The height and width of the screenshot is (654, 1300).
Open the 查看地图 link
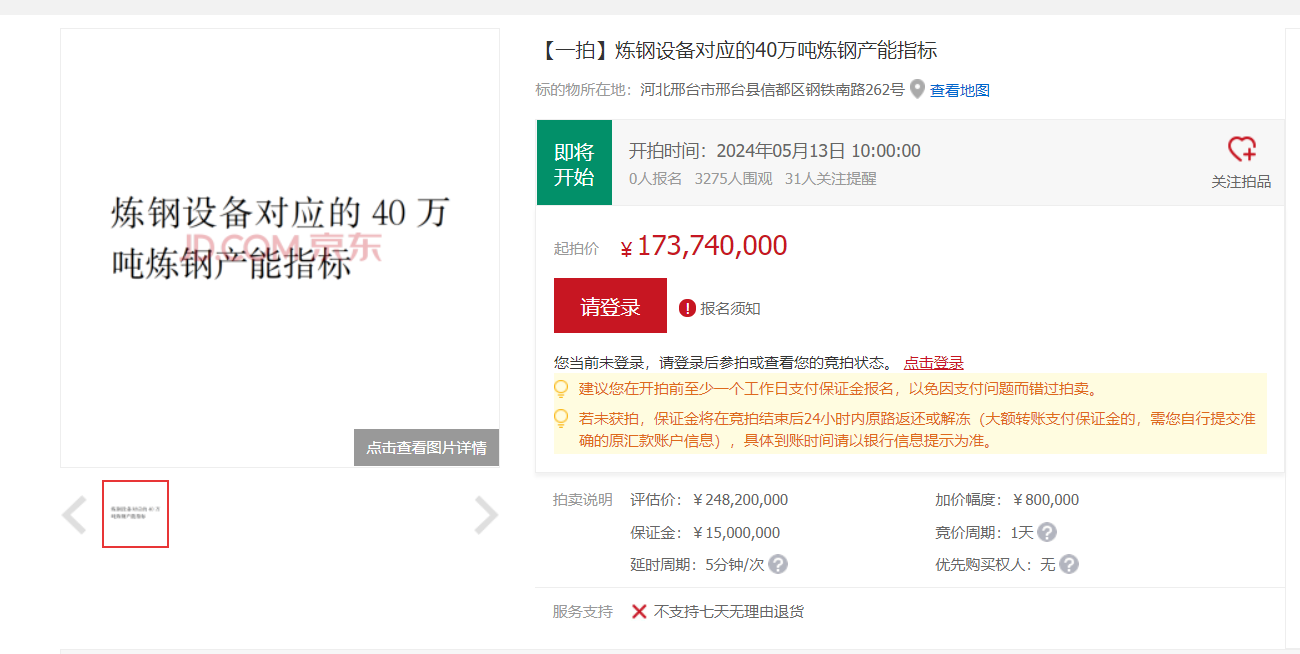pos(960,90)
